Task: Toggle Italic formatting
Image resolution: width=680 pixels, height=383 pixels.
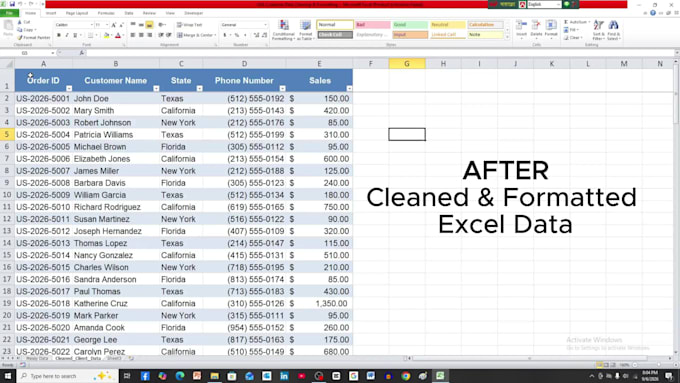Action: coord(67,35)
